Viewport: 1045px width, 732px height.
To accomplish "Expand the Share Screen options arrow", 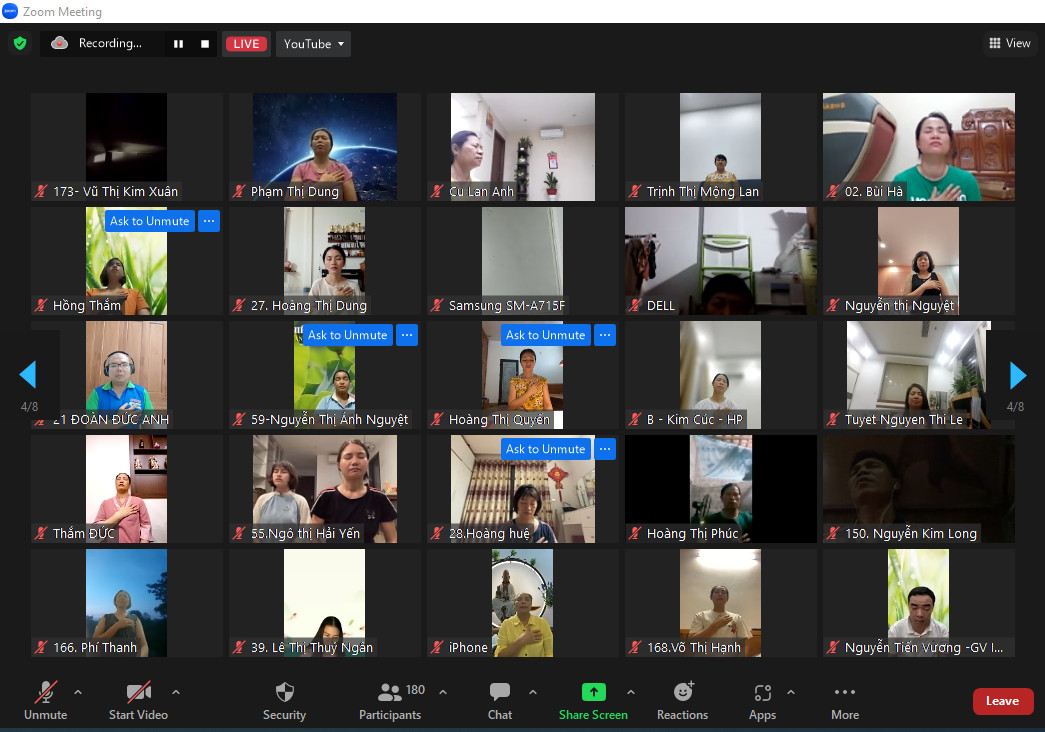I will pyautogui.click(x=631, y=693).
